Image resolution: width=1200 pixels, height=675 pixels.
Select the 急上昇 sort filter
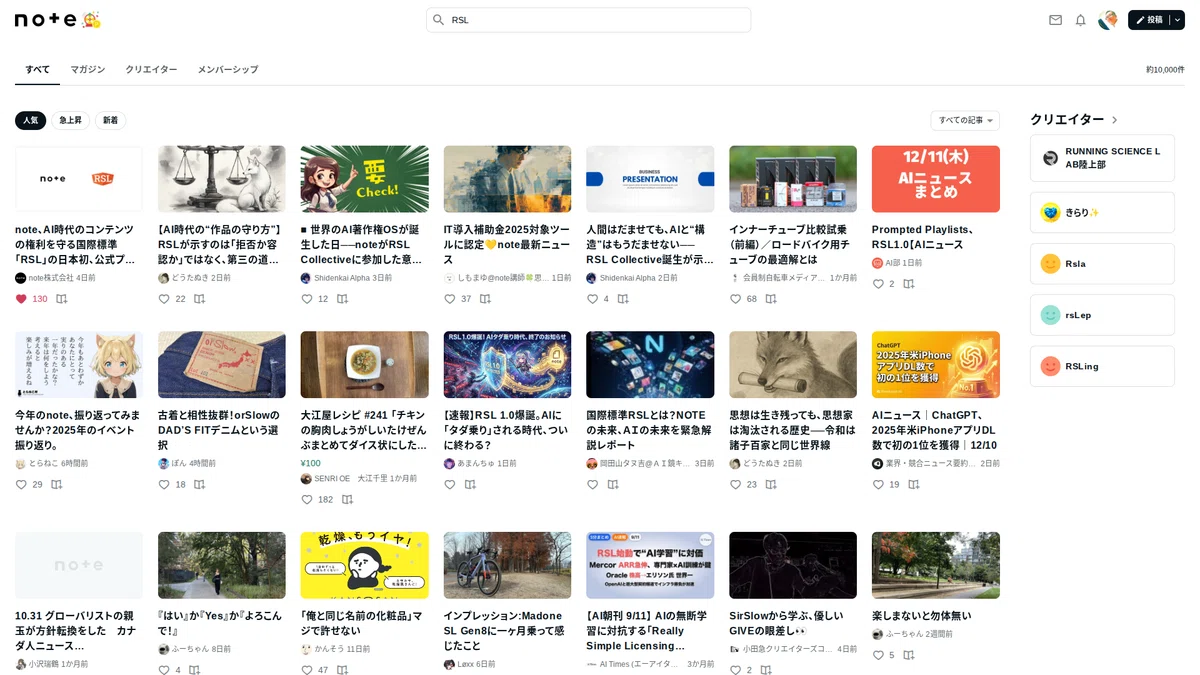pyautogui.click(x=71, y=120)
